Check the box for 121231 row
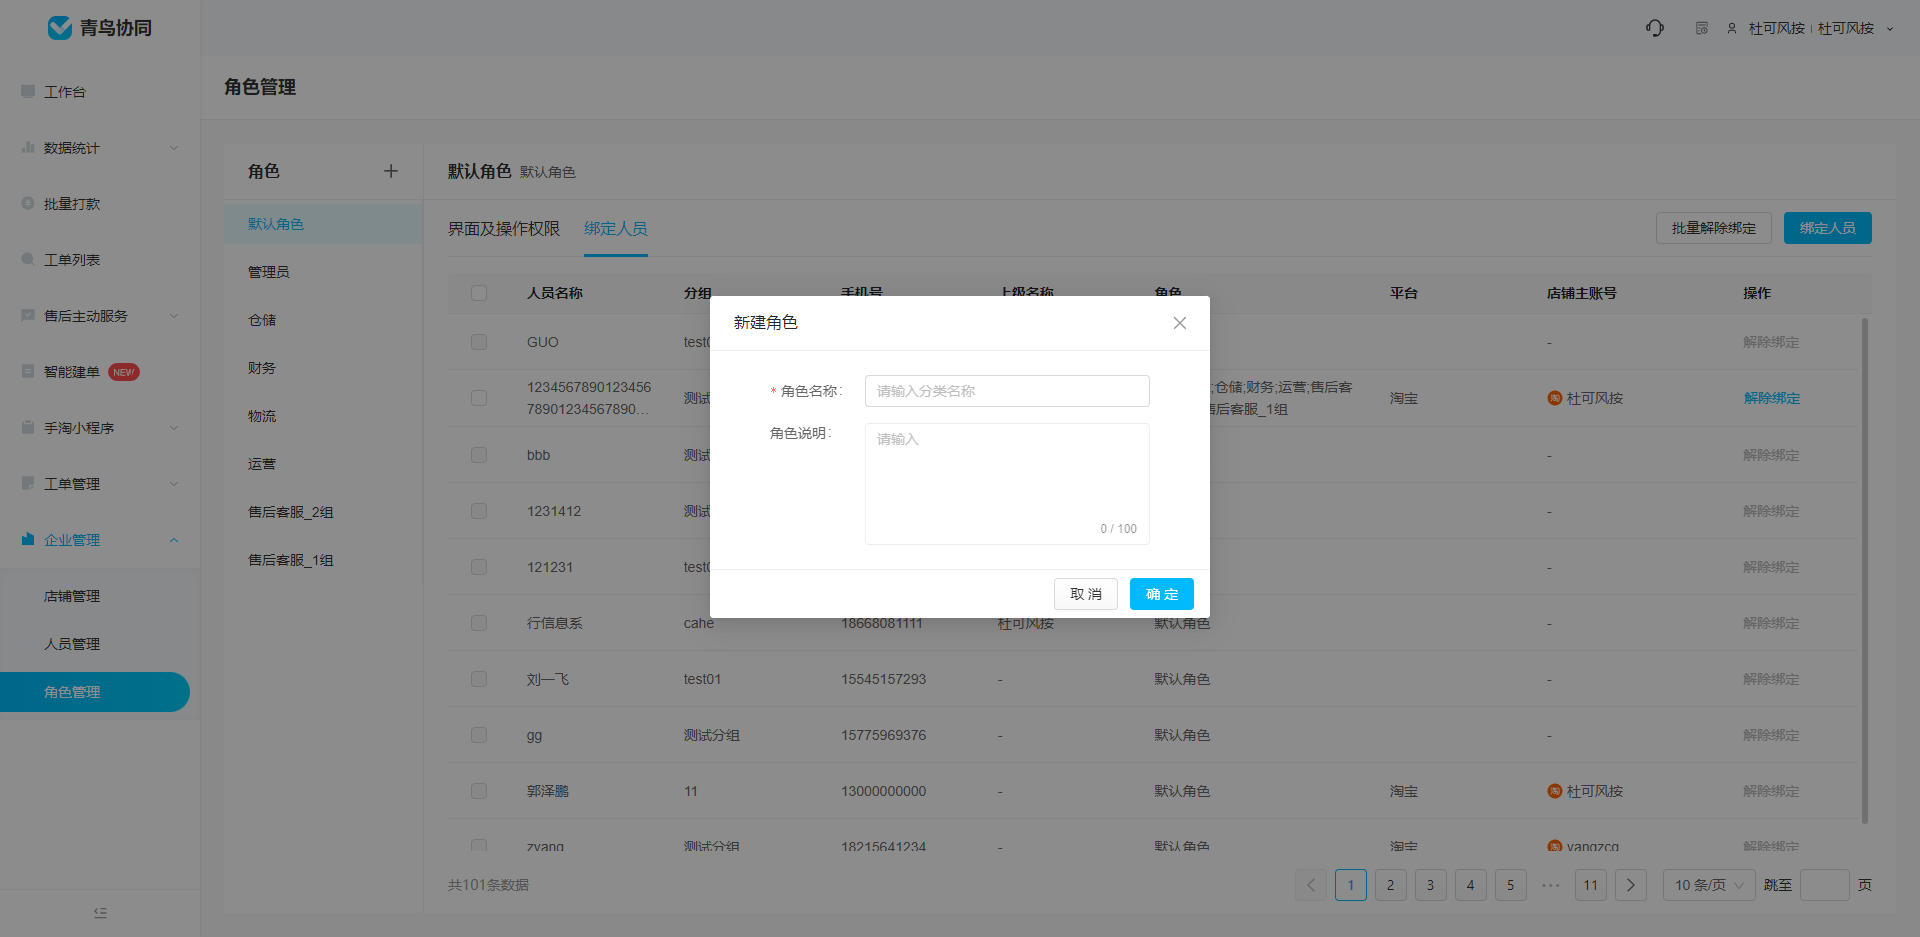Screen dimensions: 1920x937 [x=479, y=567]
